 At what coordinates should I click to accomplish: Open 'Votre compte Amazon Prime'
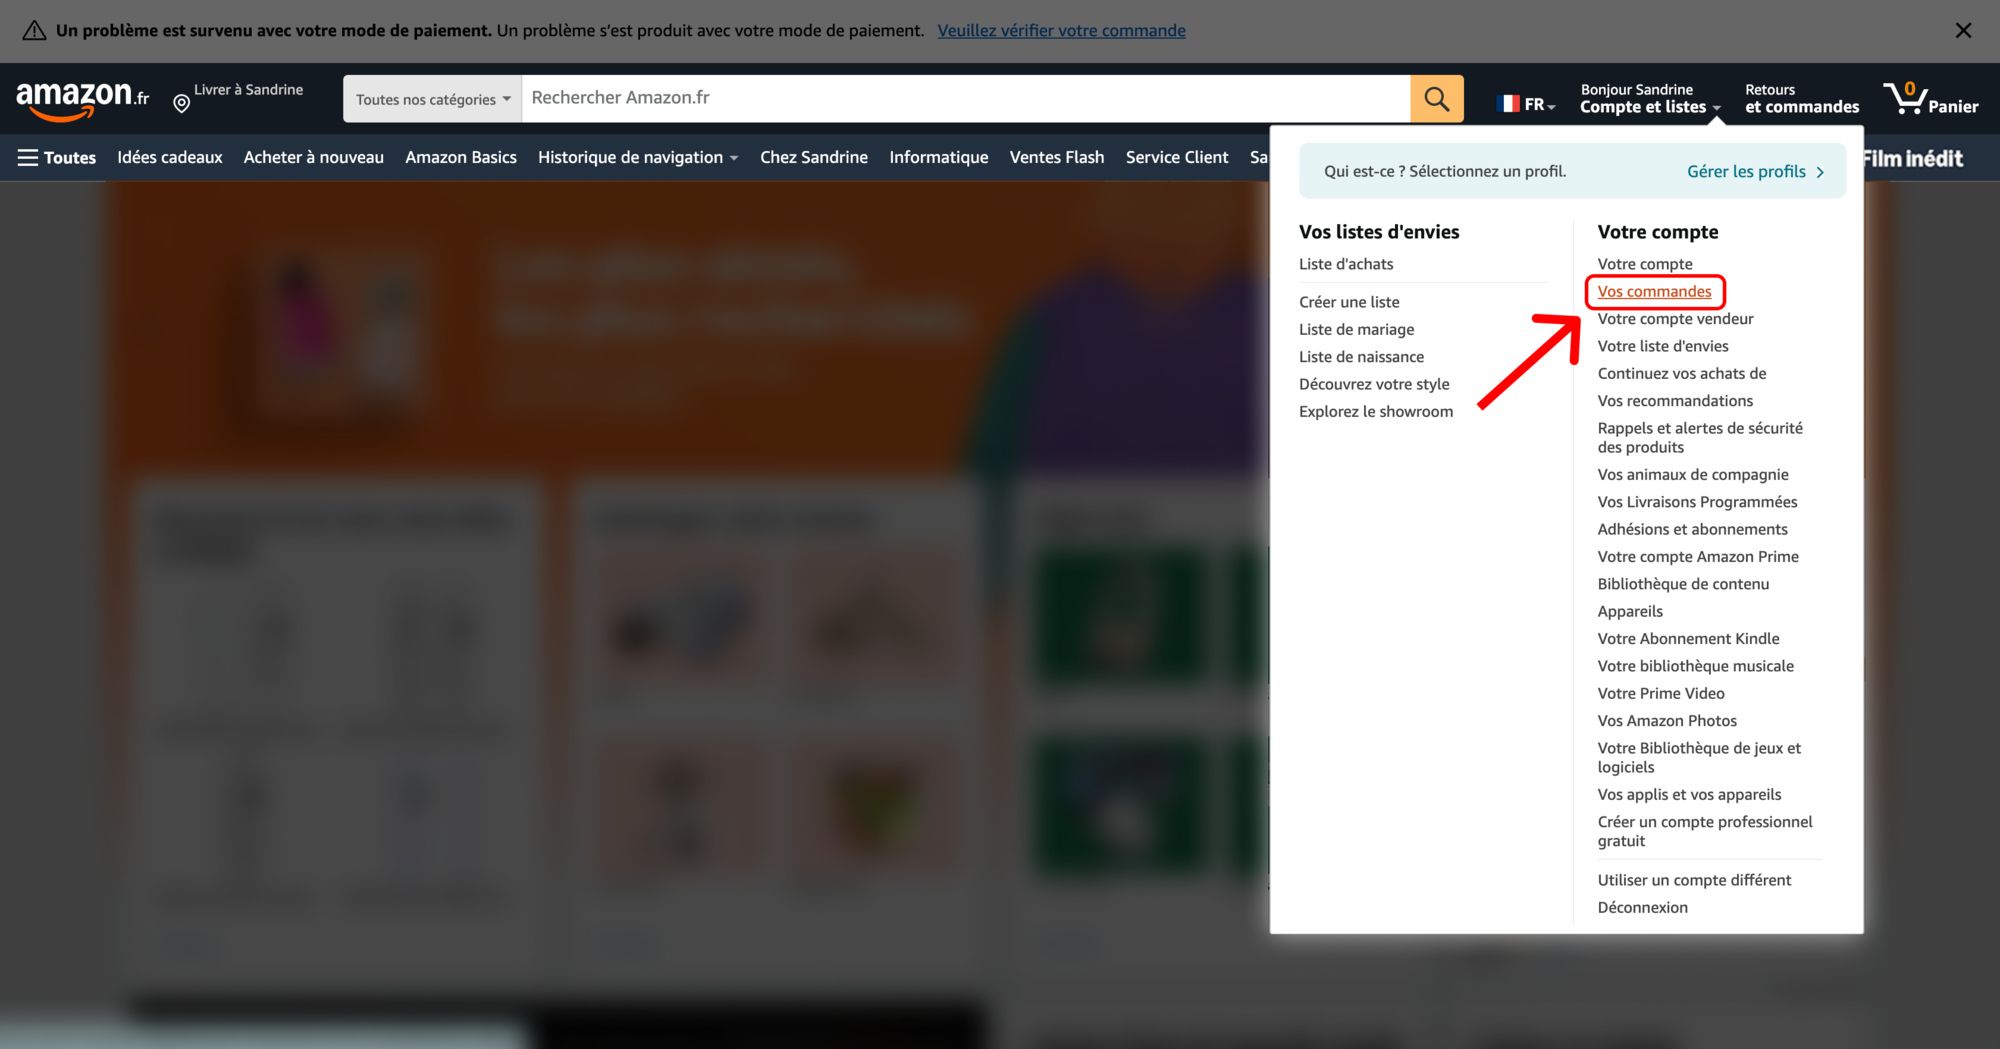click(x=1698, y=557)
